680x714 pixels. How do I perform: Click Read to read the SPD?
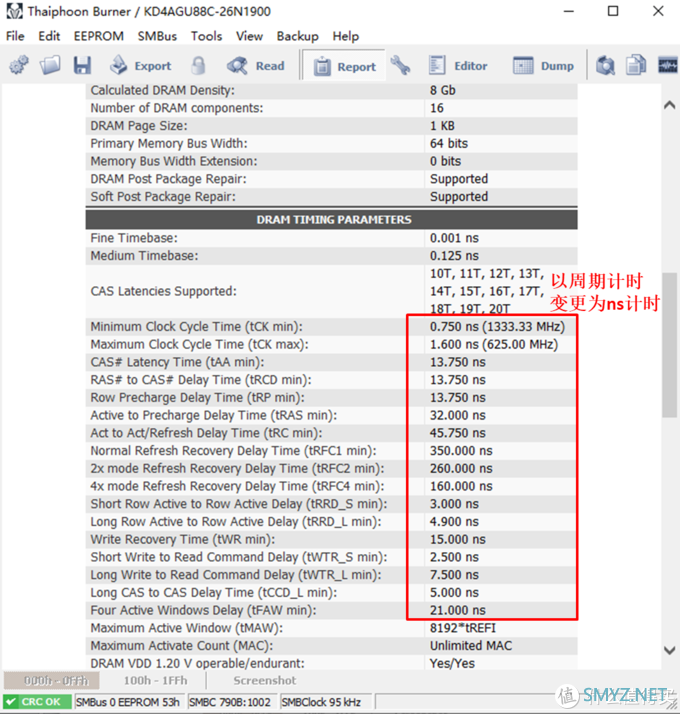(257, 66)
